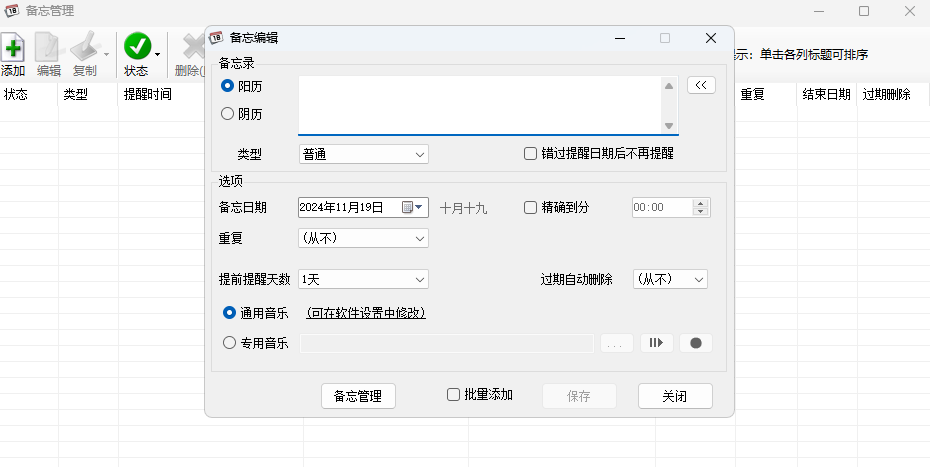Select the 阴历 radio button
This screenshot has height=468, width=930.
[x=228, y=114]
